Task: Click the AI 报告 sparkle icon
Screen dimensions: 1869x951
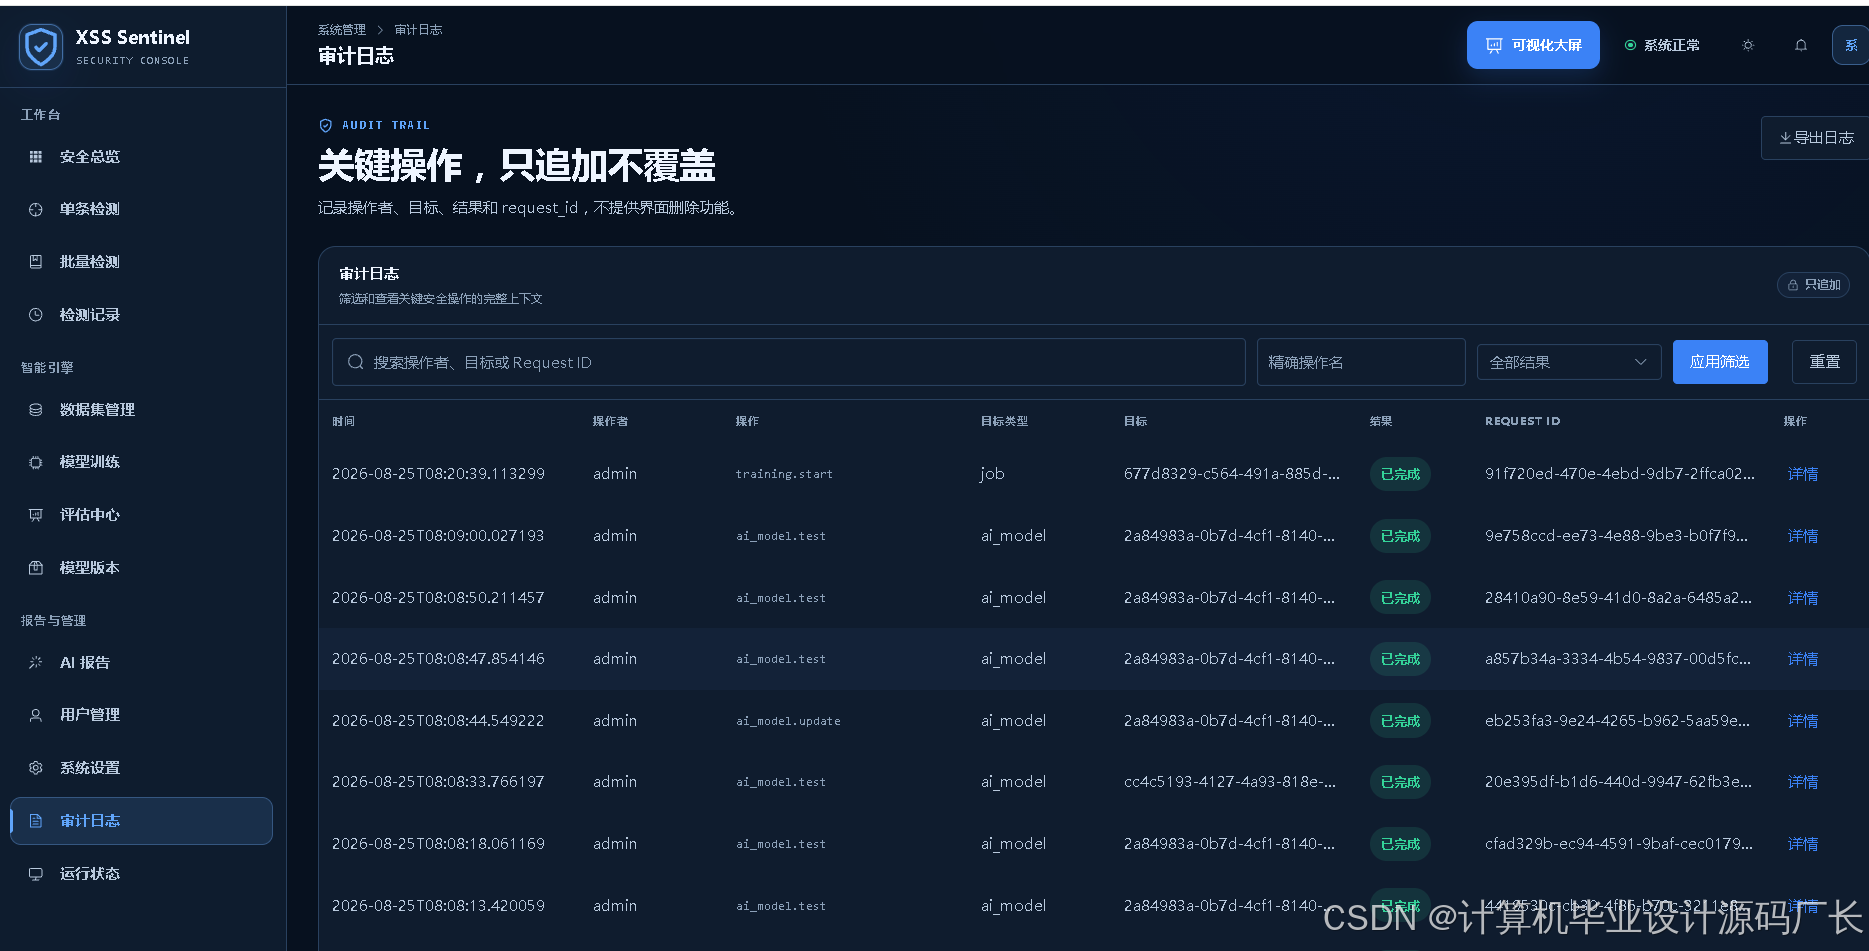Action: [x=36, y=663]
